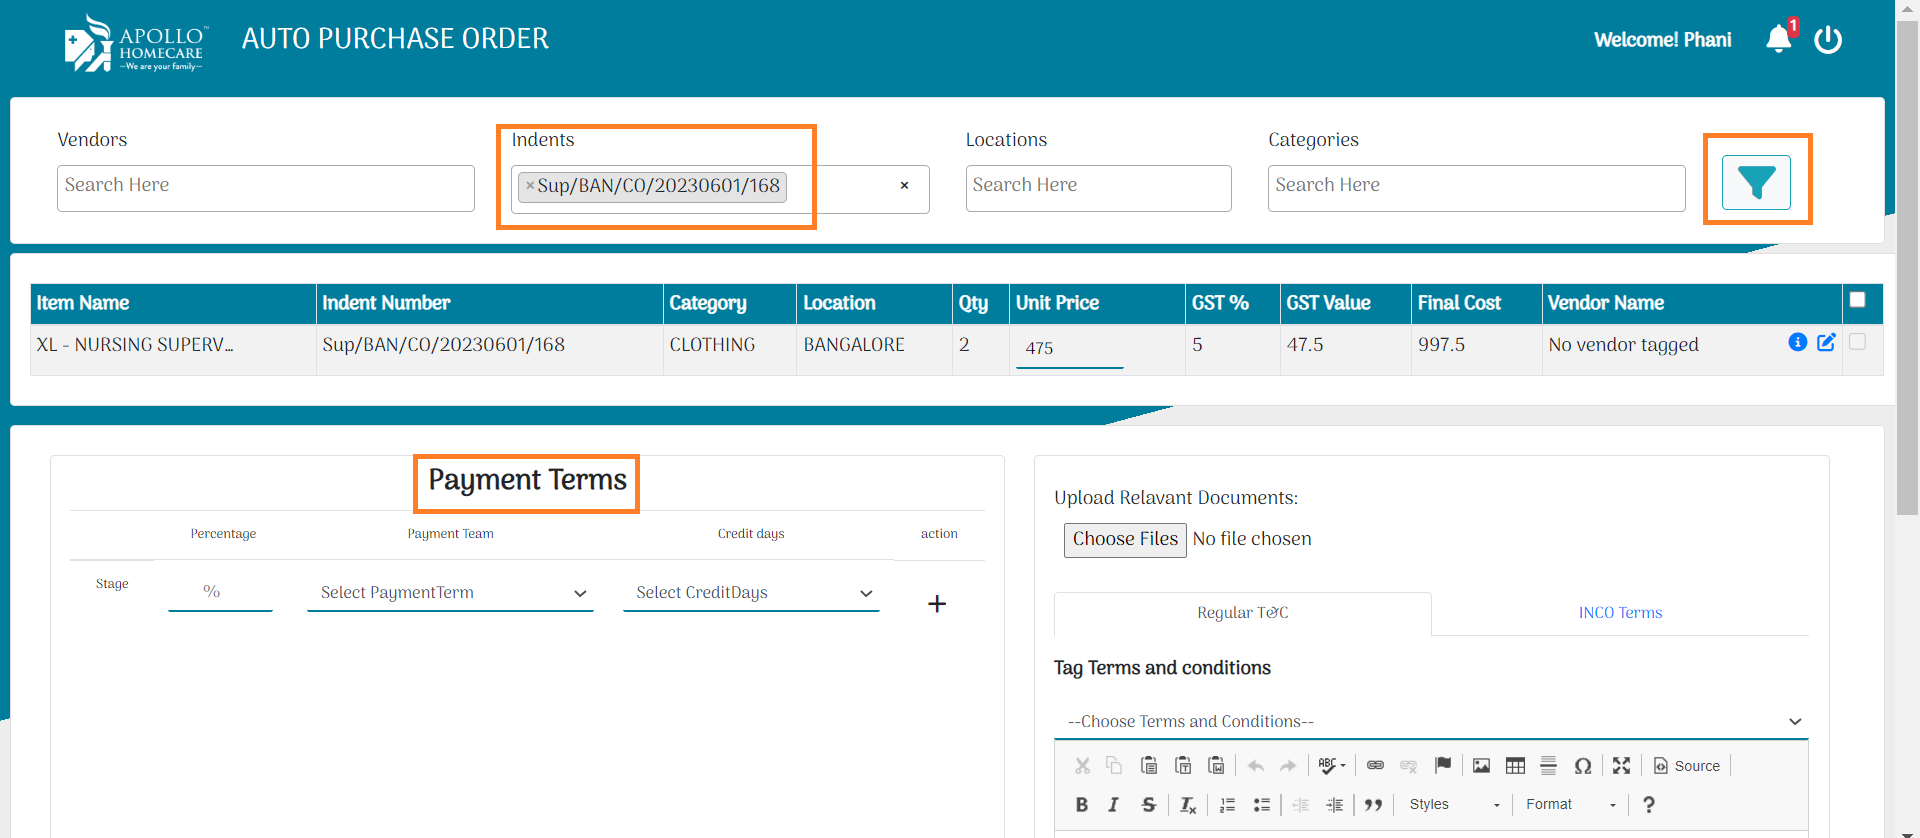Open the notifications bell

point(1779,39)
